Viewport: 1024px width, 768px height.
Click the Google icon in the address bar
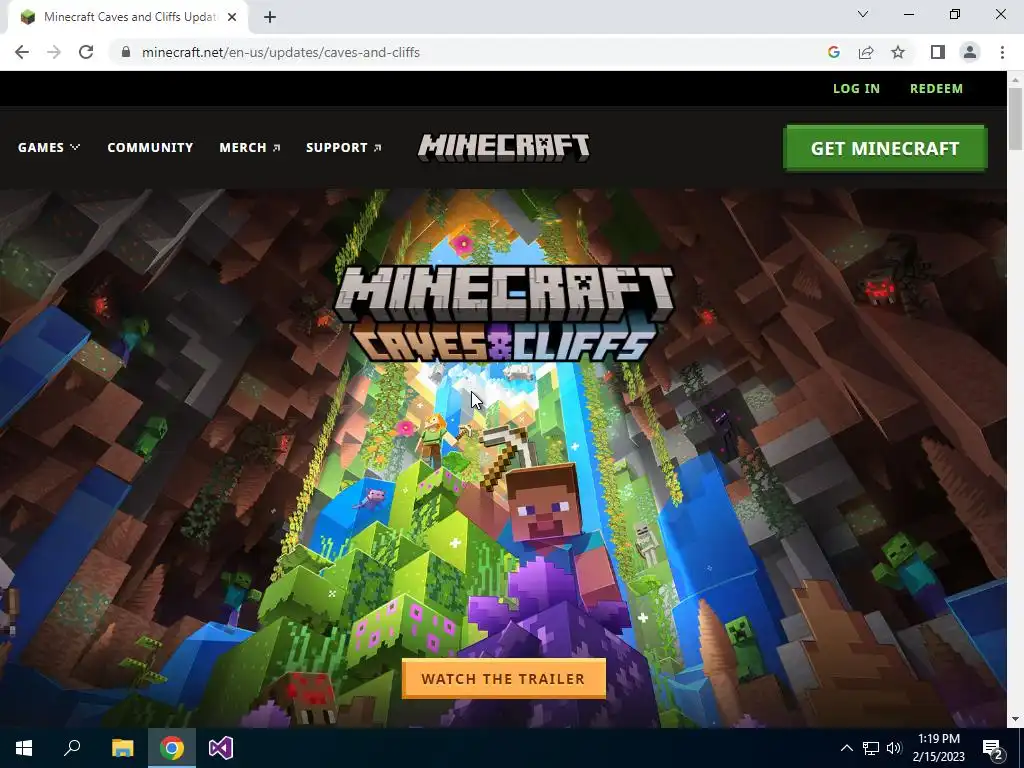[833, 52]
